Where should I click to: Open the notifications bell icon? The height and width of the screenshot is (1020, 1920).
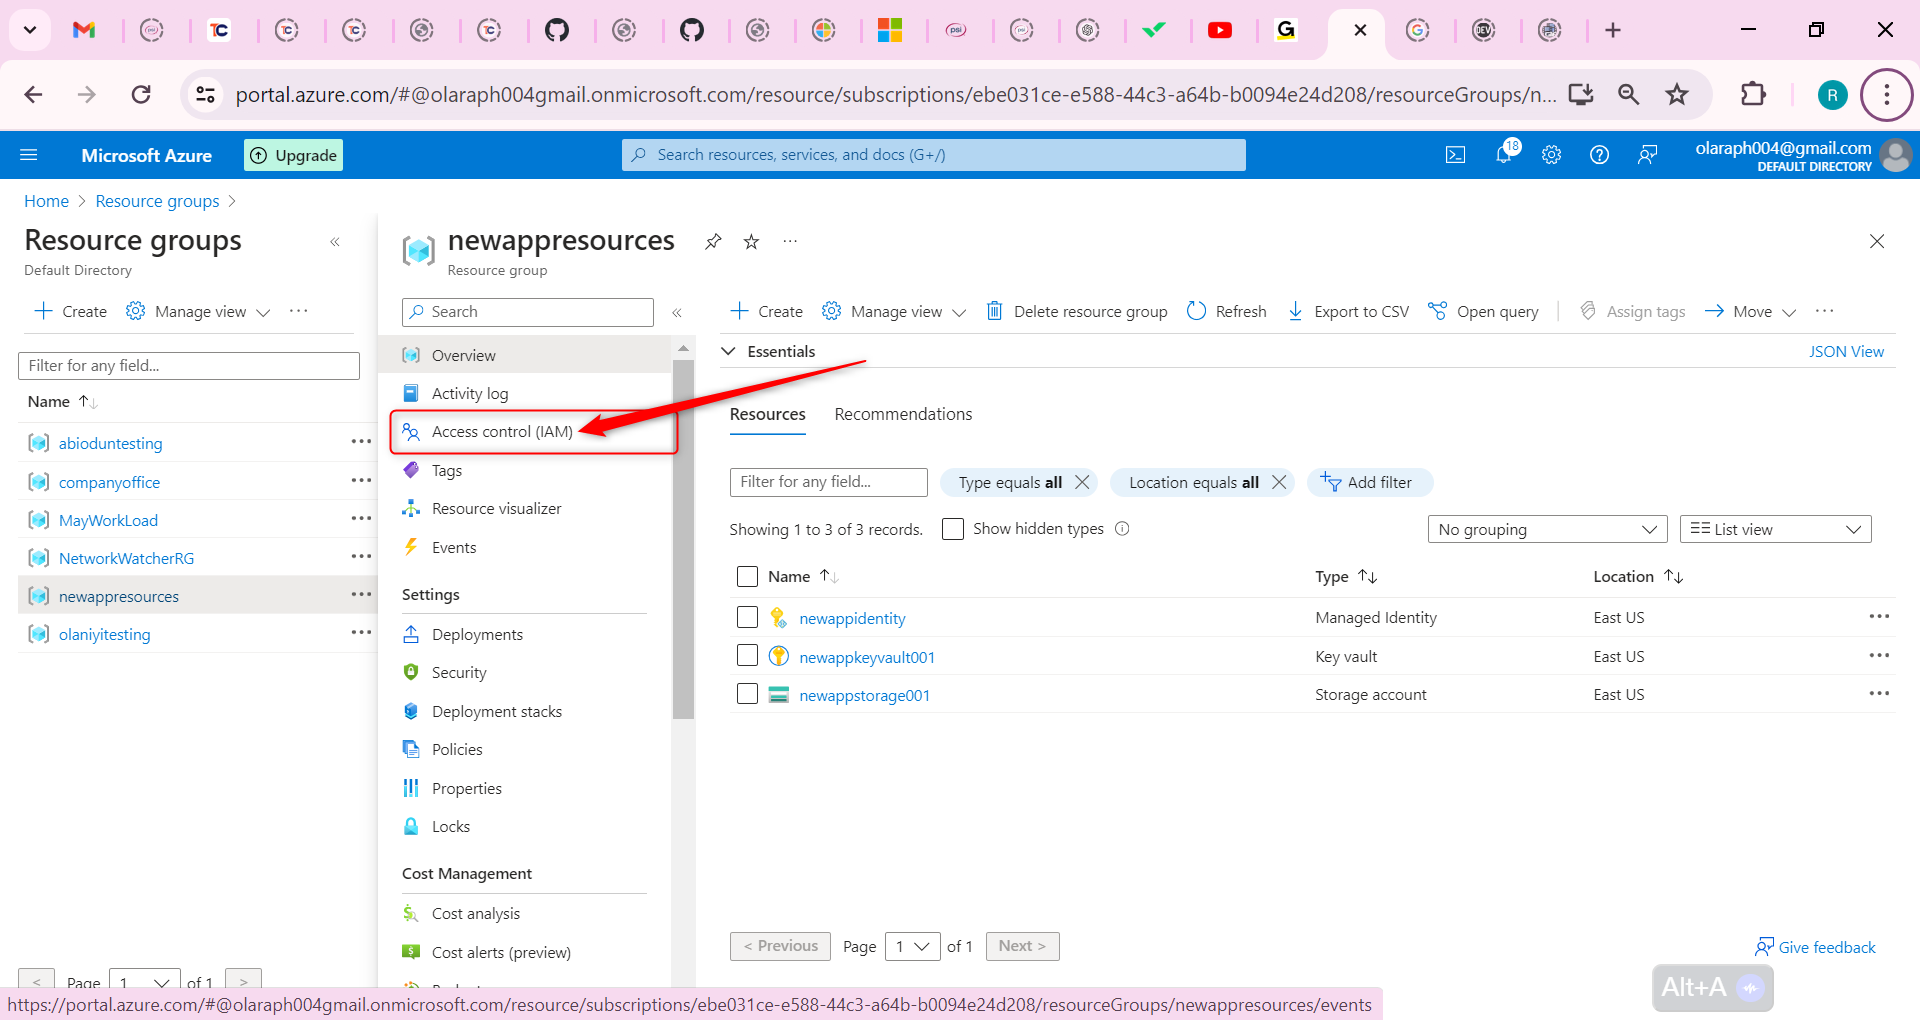[x=1505, y=153]
